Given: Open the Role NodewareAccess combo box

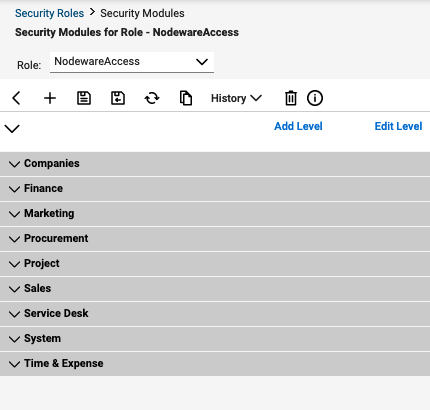Looking at the screenshot, I should [132, 62].
